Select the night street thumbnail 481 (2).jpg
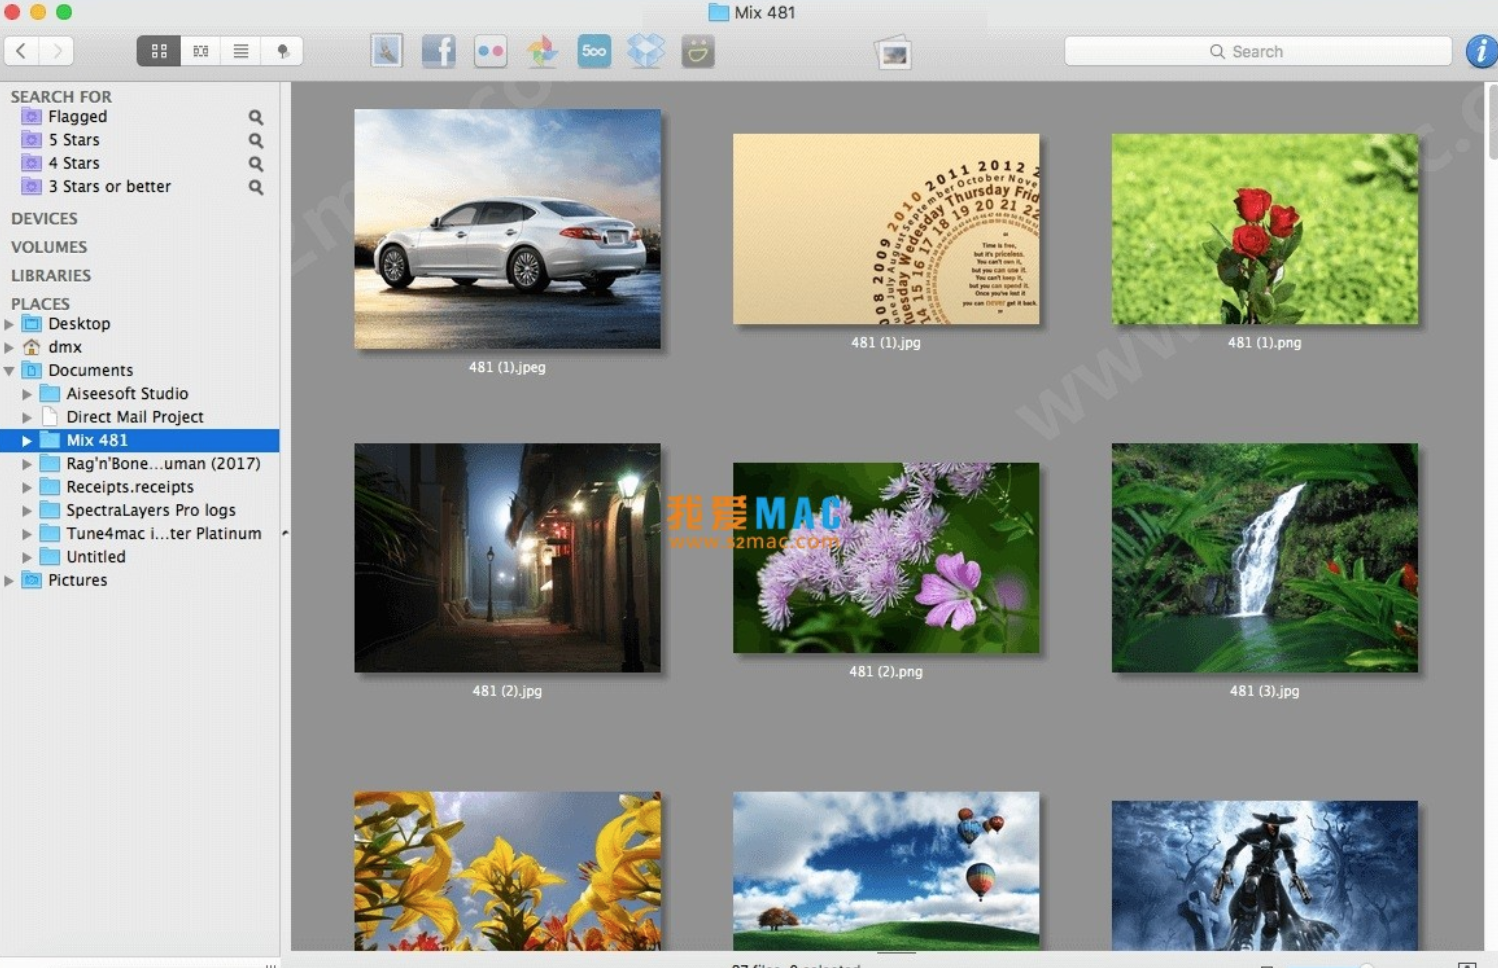Viewport: 1498px width, 968px height. coord(507,558)
